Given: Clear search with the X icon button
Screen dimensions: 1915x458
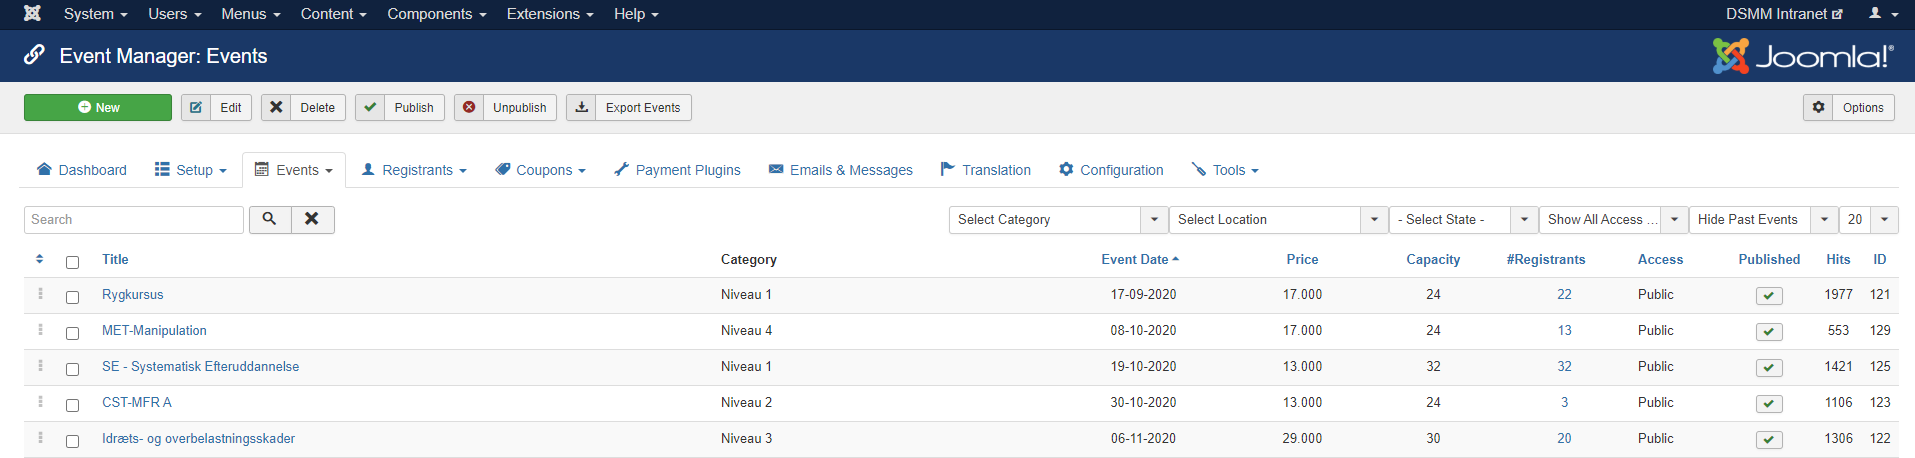Looking at the screenshot, I should point(312,219).
